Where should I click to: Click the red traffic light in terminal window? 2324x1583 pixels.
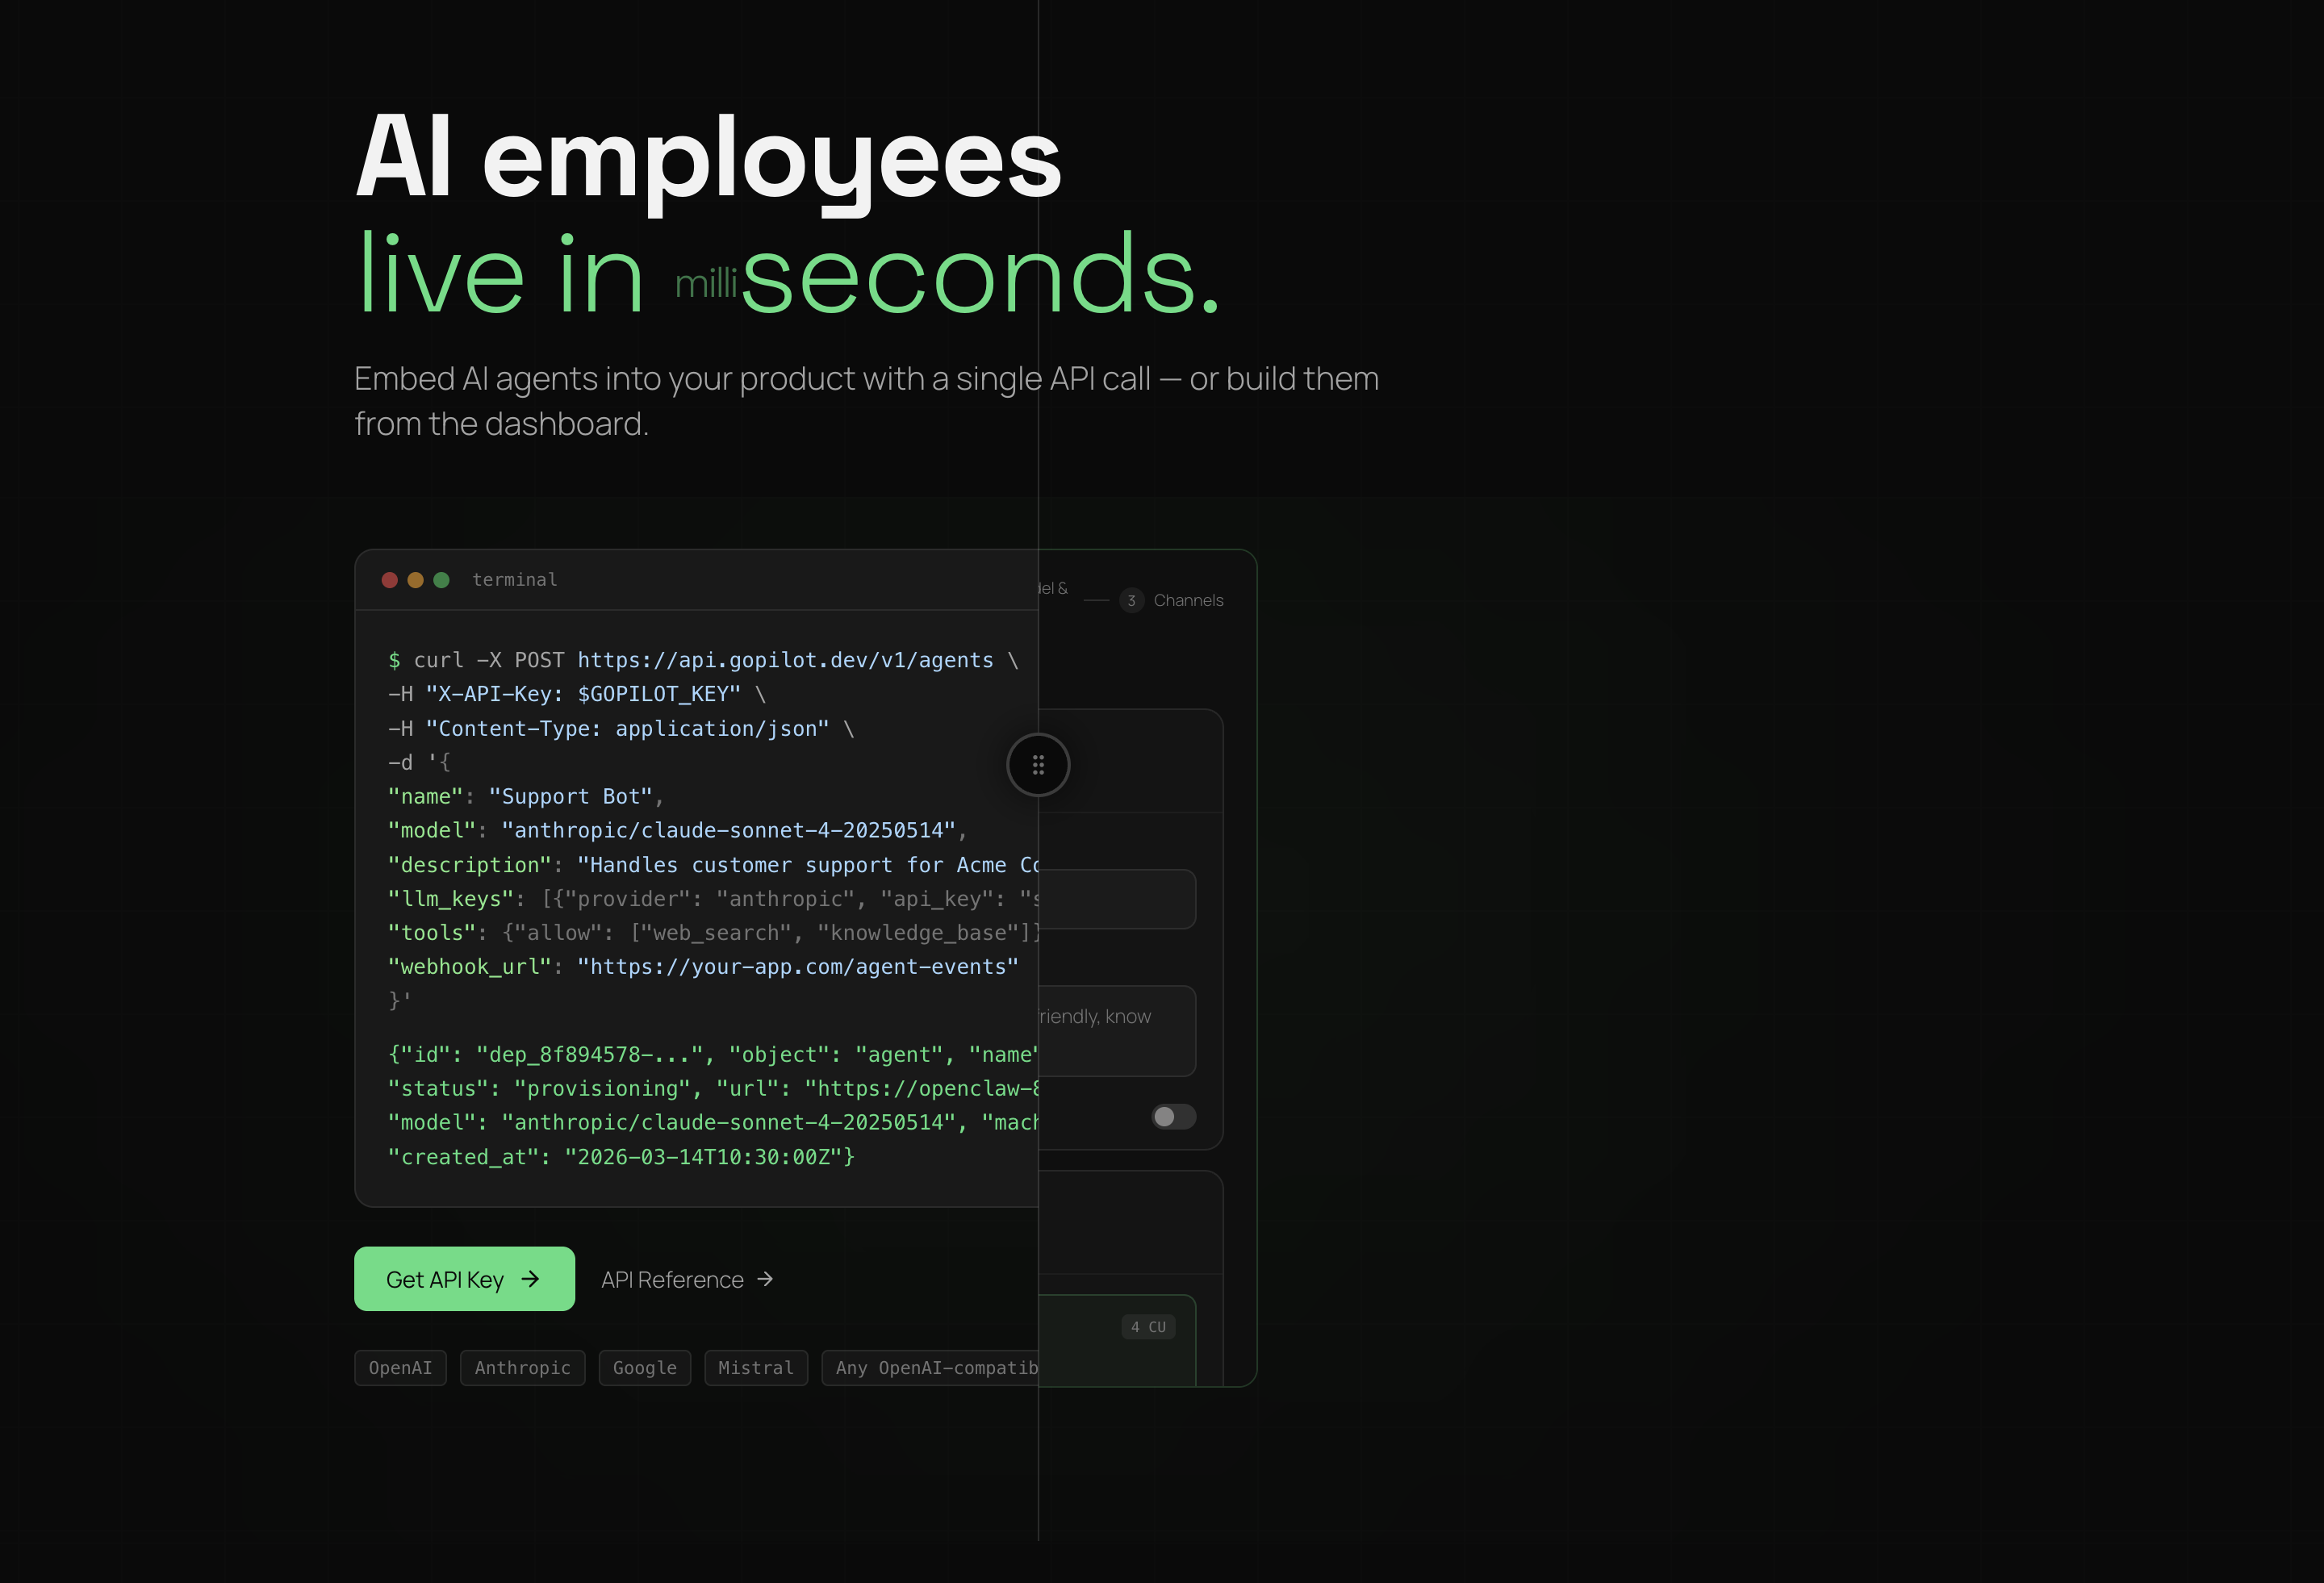pyautogui.click(x=390, y=580)
